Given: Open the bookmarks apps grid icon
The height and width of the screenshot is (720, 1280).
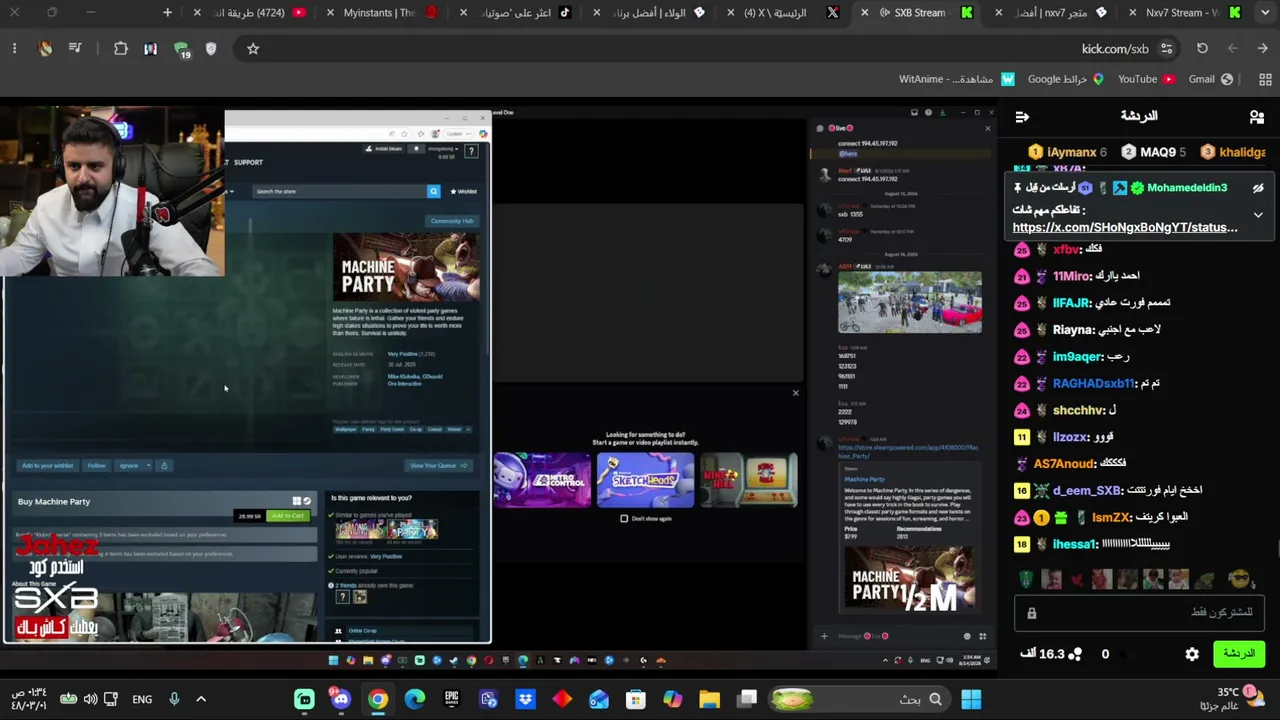Looking at the screenshot, I should tap(1265, 79).
